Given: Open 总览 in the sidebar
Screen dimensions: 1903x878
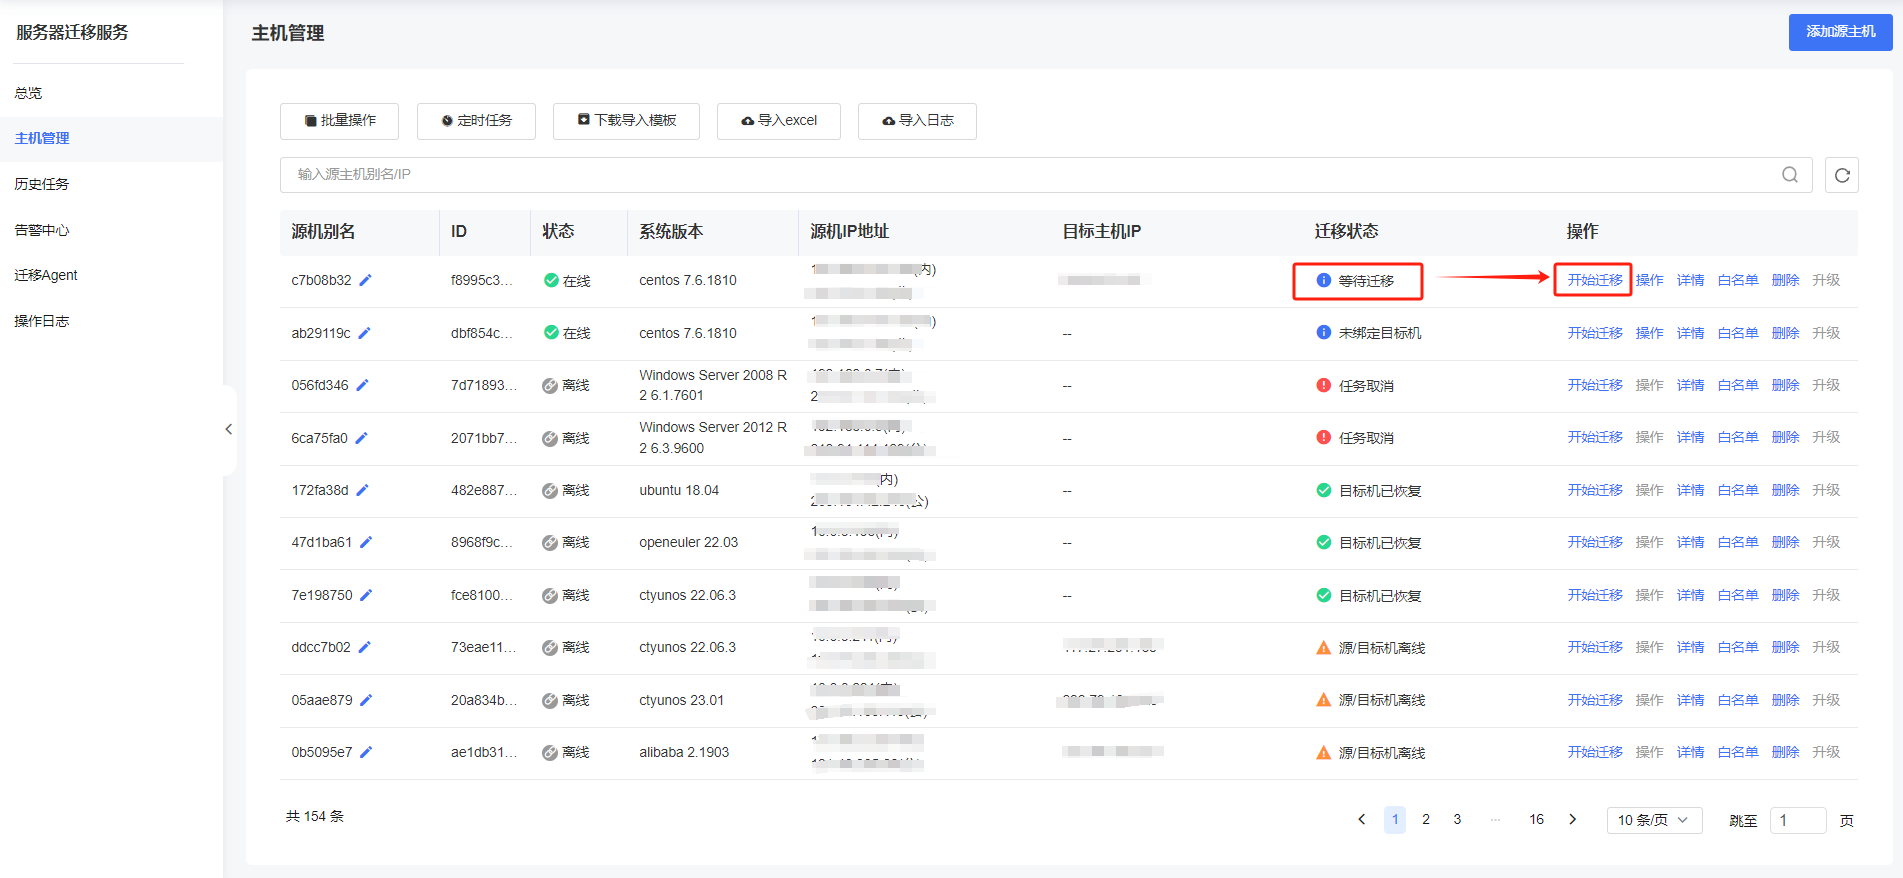Looking at the screenshot, I should tap(28, 93).
